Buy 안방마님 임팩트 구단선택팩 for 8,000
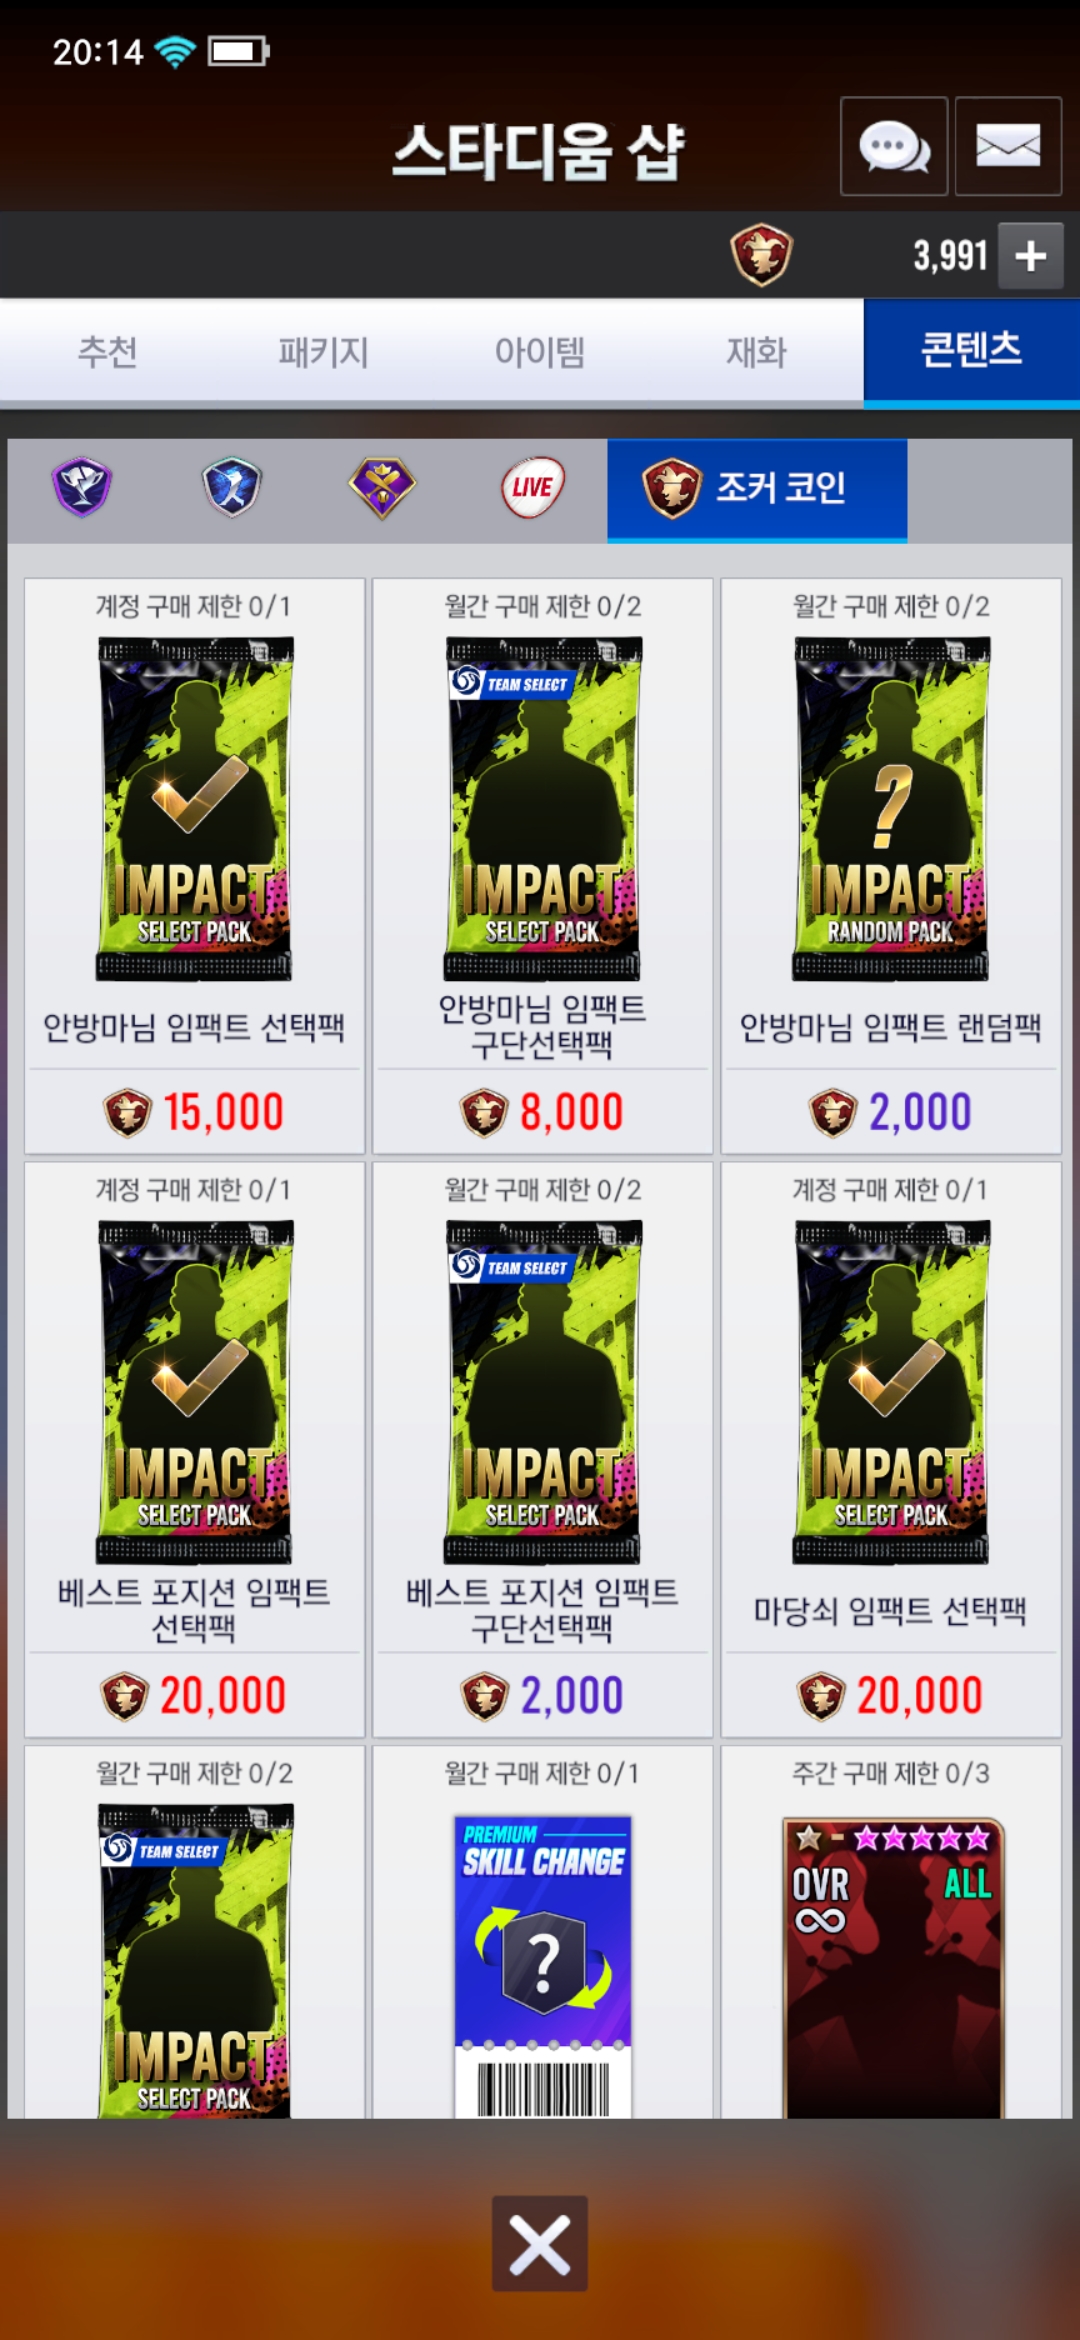The width and height of the screenshot is (1080, 2340). tap(542, 866)
